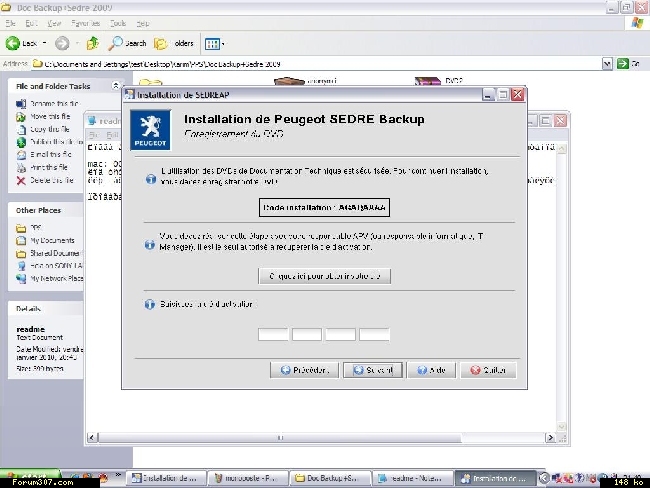Click the Go arrow beside address bar

click(x=623, y=64)
